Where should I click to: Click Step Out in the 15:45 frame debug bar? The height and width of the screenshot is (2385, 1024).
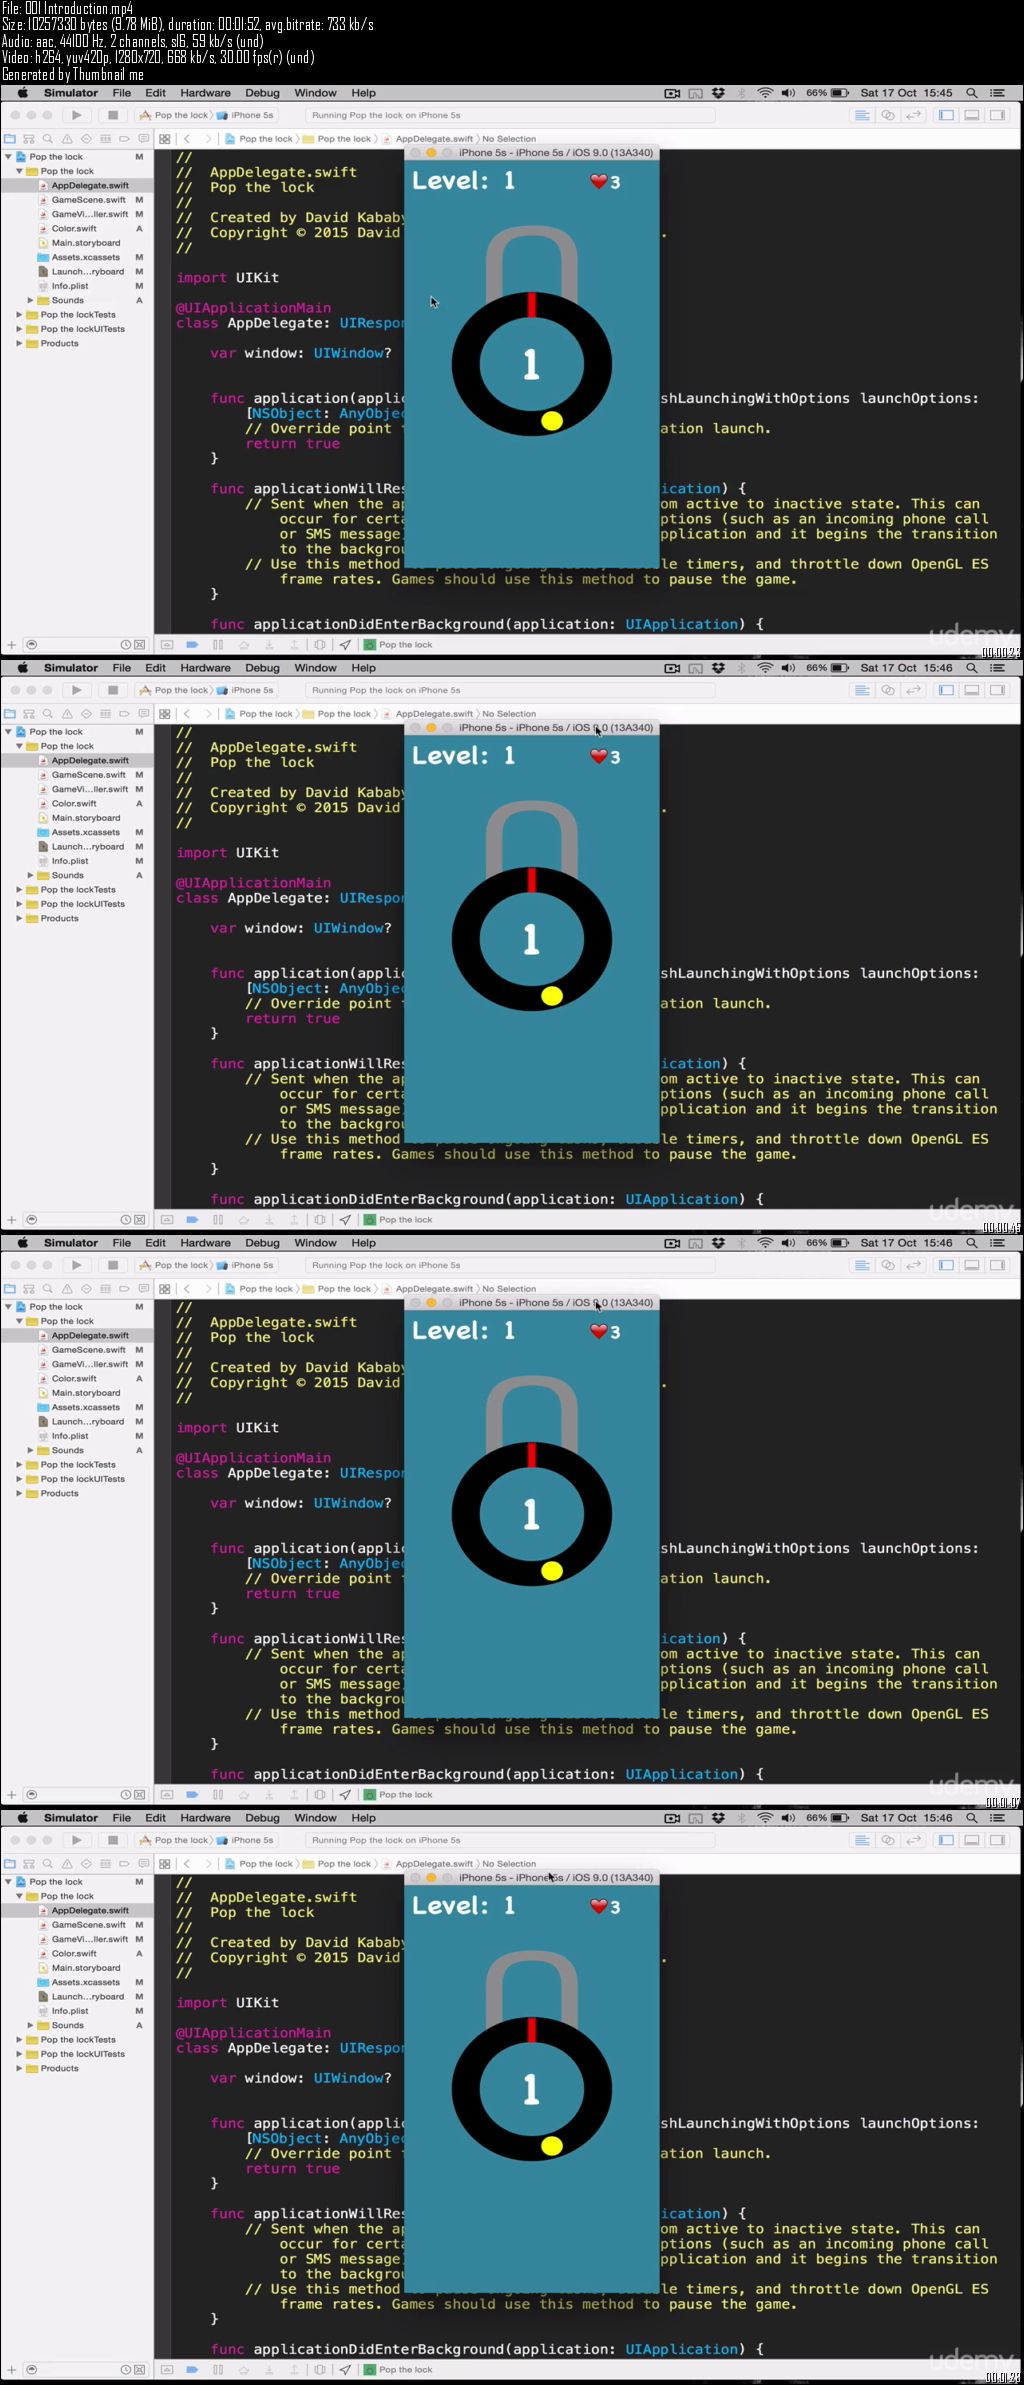294,645
